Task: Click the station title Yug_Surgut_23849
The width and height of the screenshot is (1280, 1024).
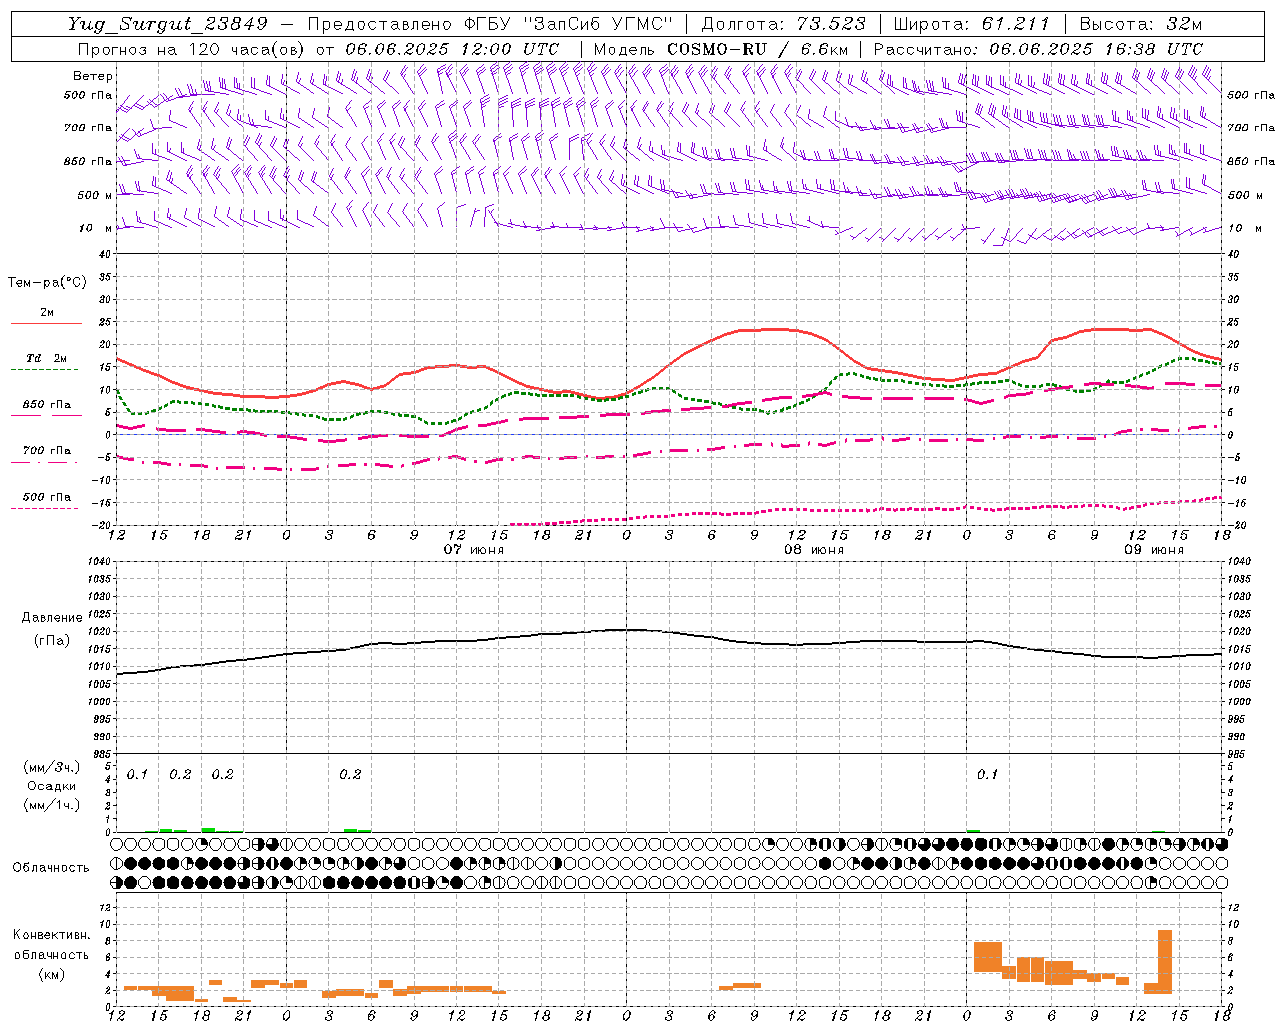Action: point(169,24)
